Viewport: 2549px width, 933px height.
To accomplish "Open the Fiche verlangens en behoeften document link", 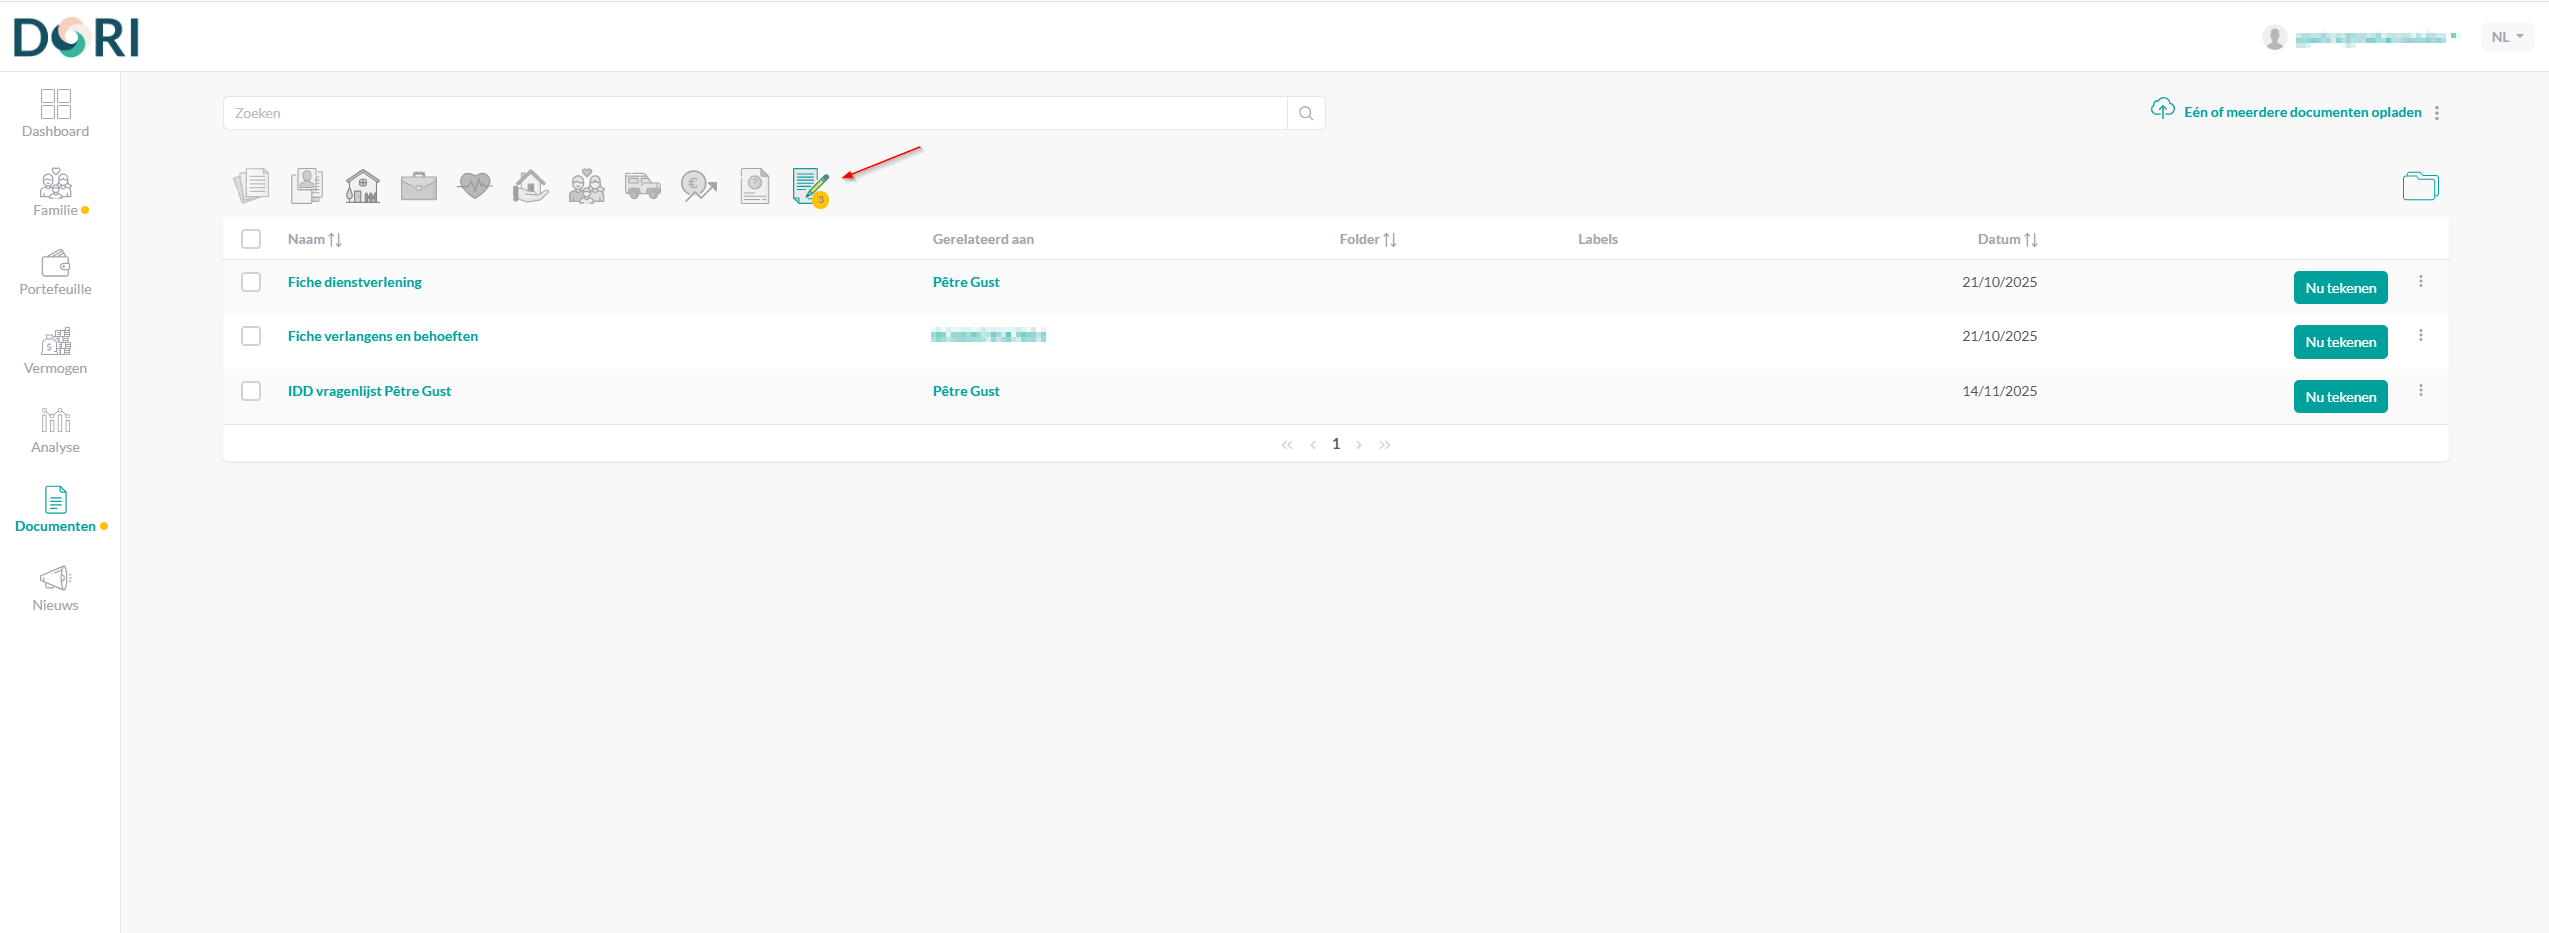I will click(x=383, y=336).
